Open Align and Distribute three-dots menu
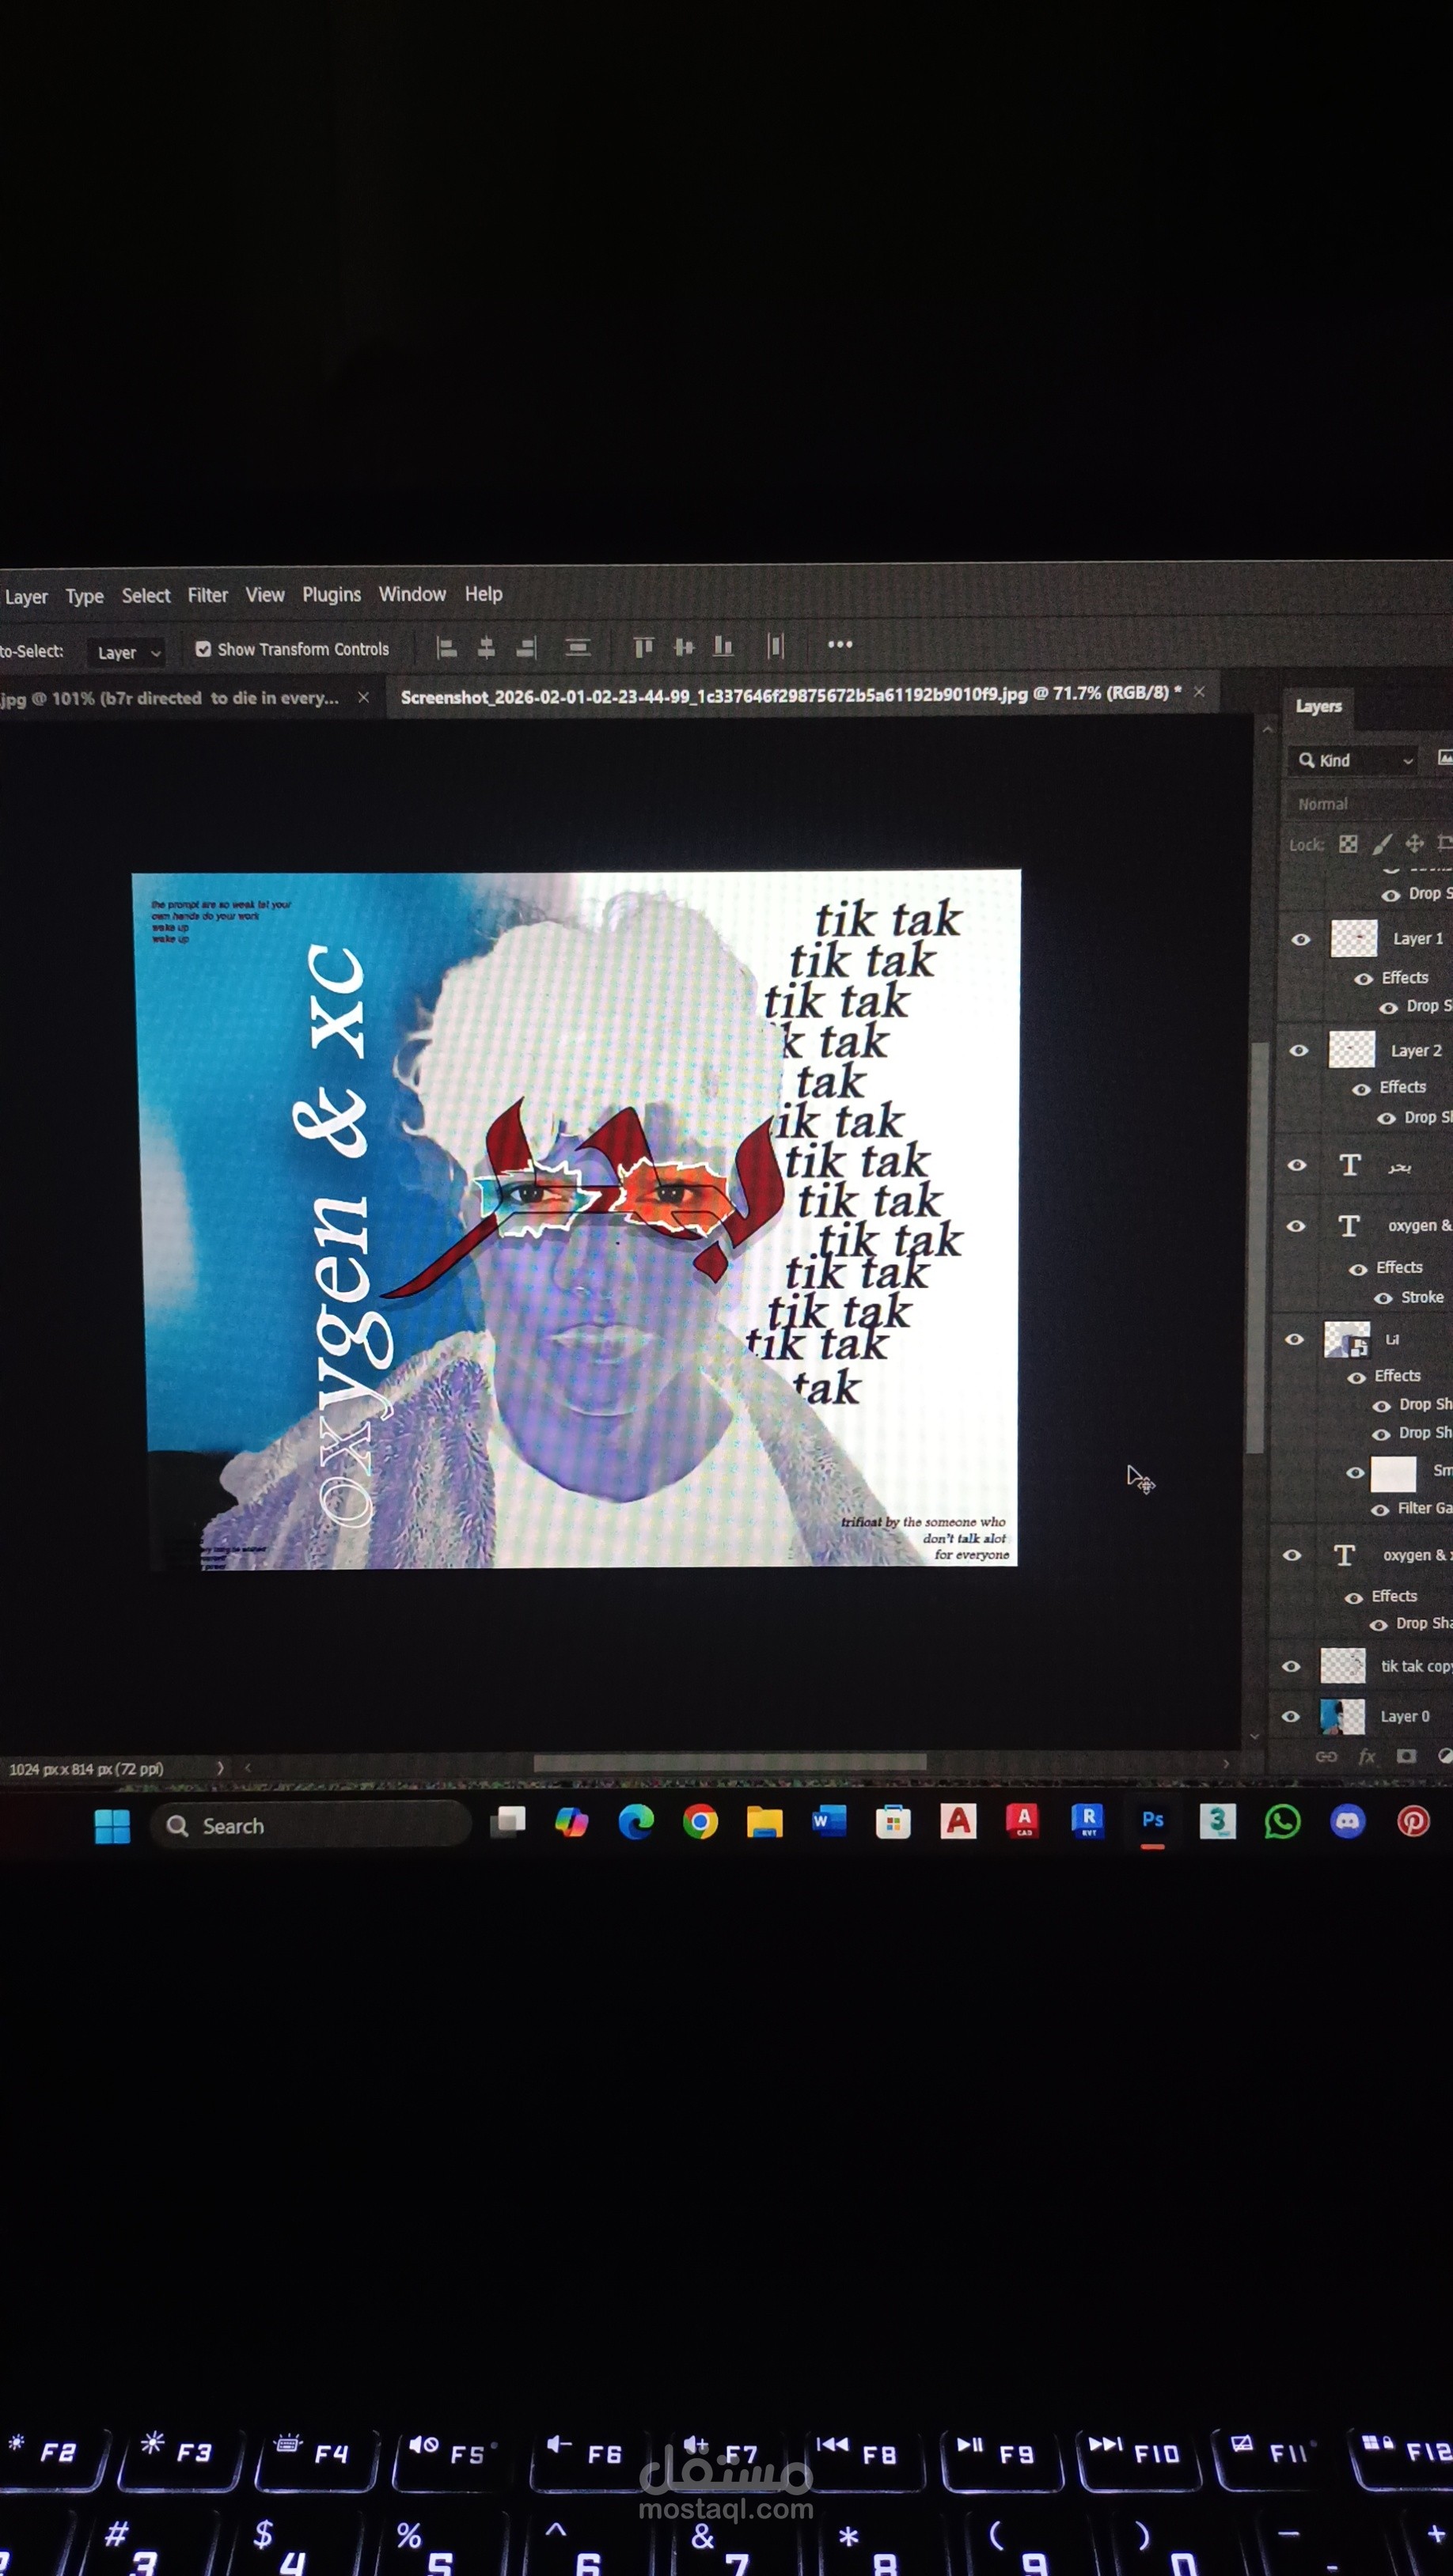This screenshot has width=1453, height=2576. (840, 644)
